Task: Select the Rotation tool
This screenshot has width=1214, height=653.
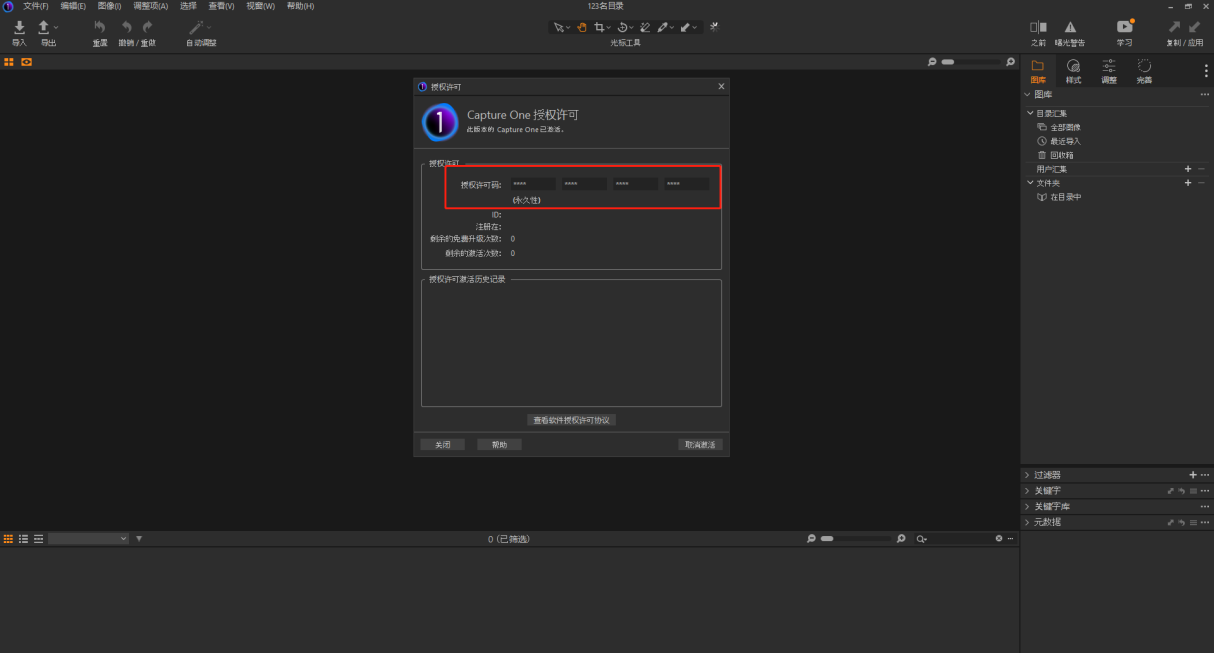Action: point(623,27)
